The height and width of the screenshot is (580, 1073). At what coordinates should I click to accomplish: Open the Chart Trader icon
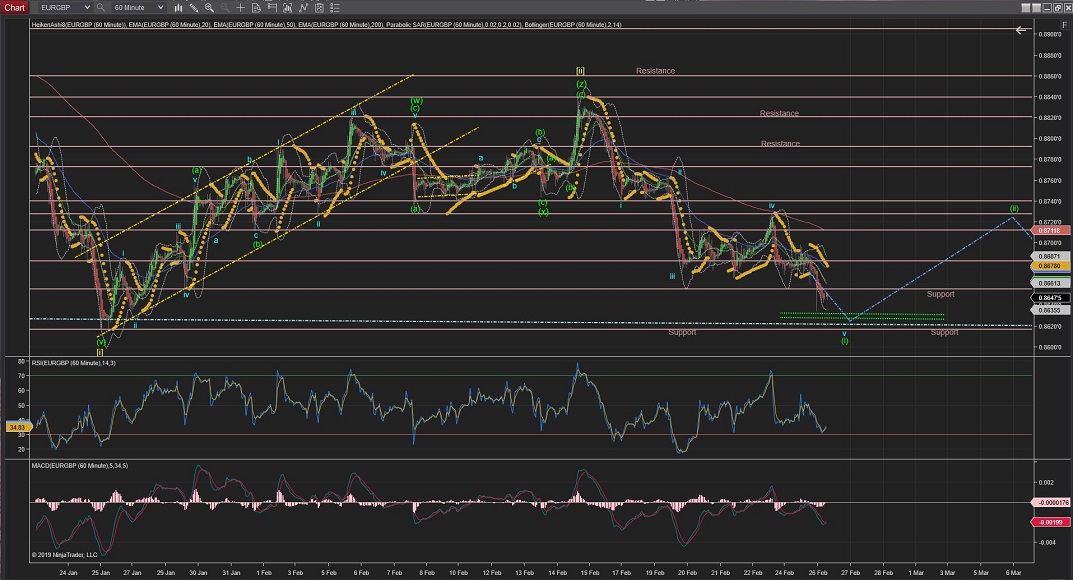pyautogui.click(x=272, y=8)
